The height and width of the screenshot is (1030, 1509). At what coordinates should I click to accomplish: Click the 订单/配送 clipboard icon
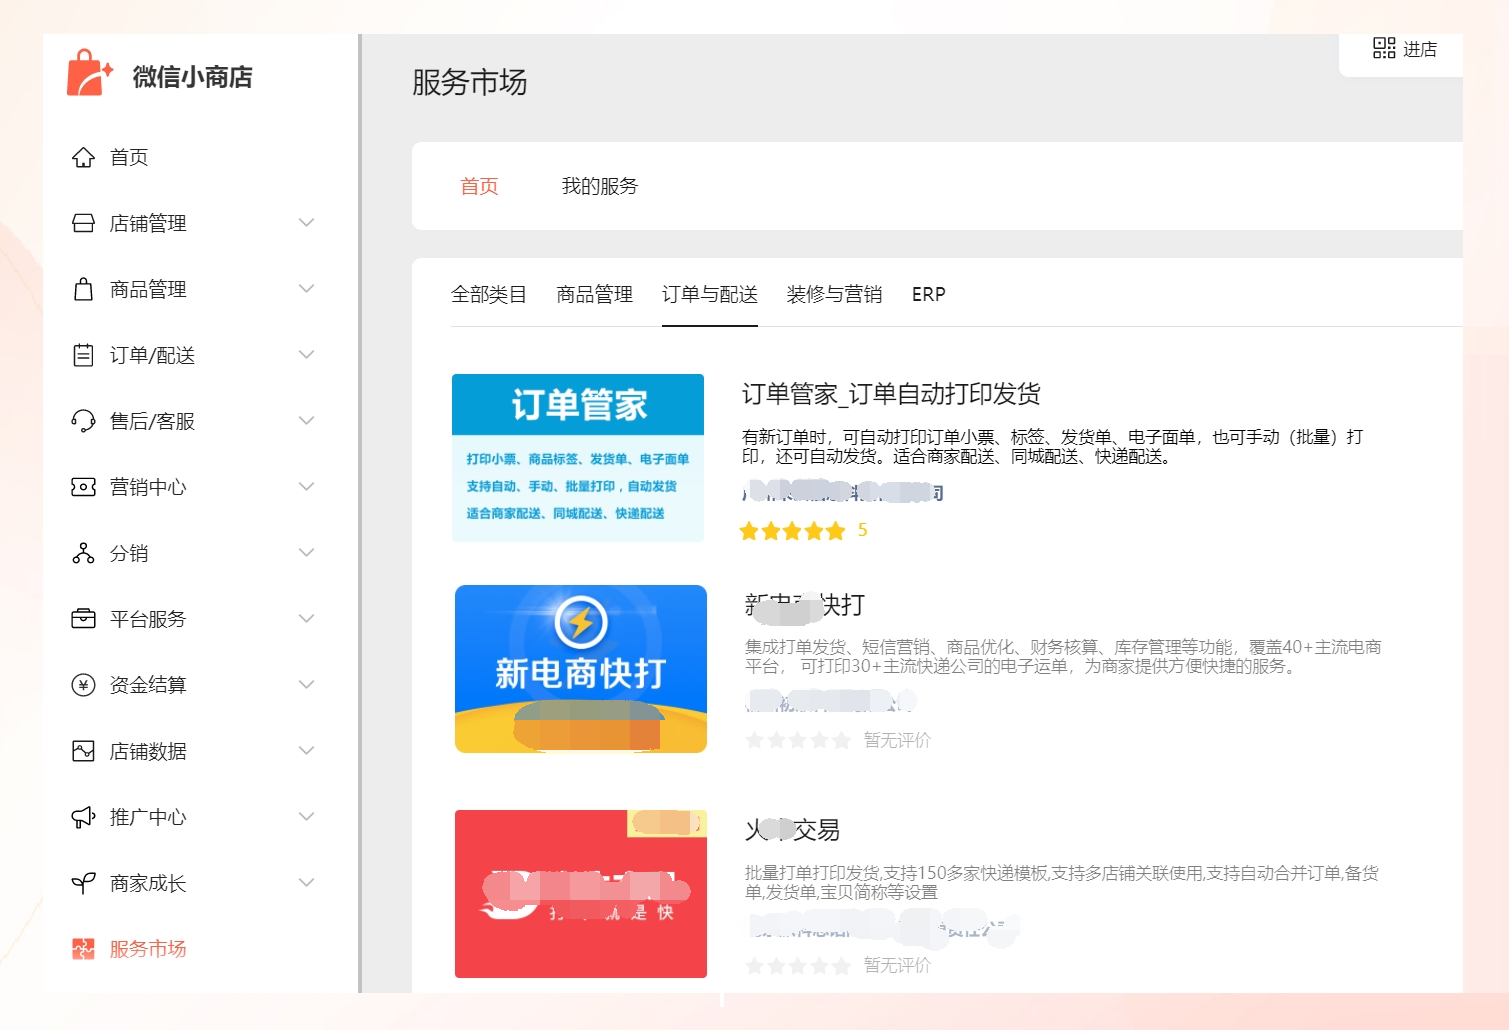(x=84, y=354)
